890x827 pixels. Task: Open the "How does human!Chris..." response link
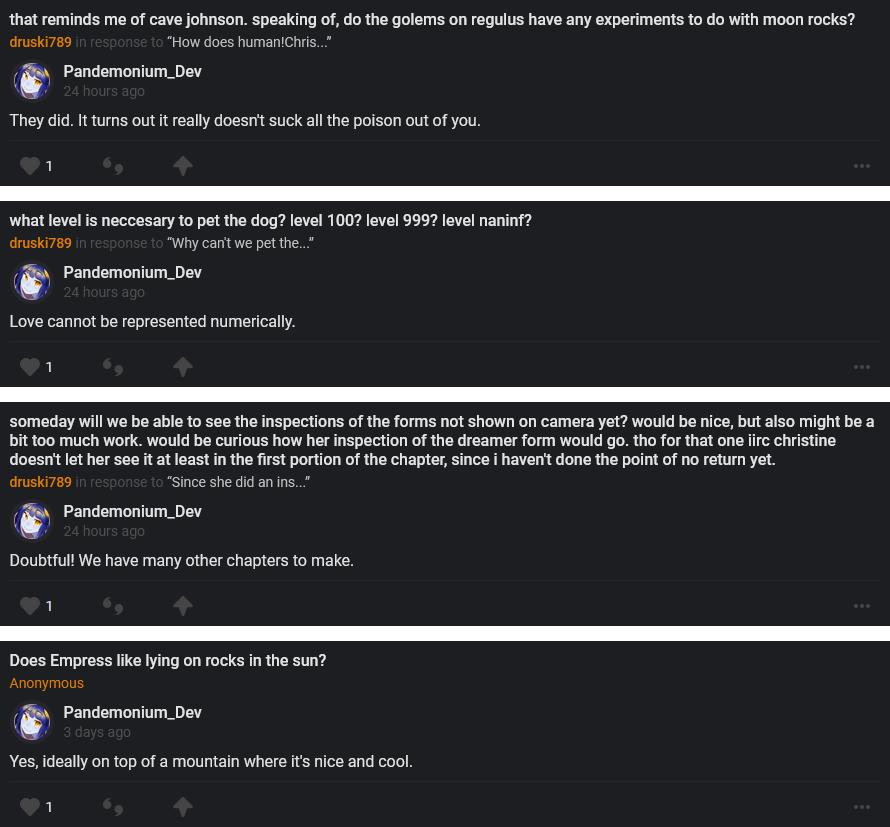click(249, 42)
